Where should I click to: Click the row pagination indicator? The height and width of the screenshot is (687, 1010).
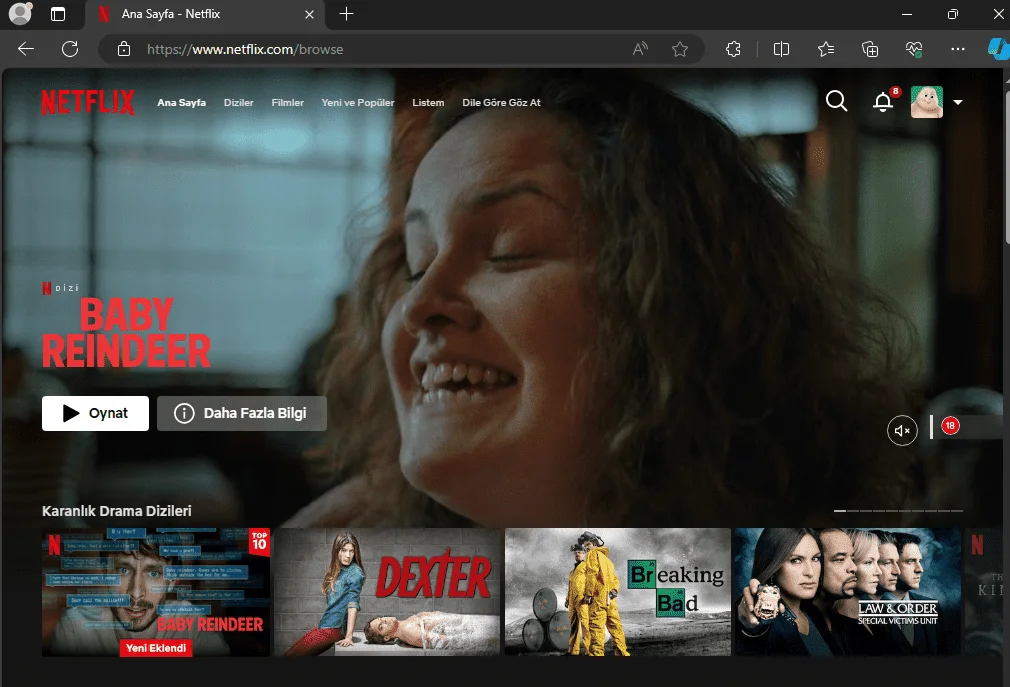point(898,511)
